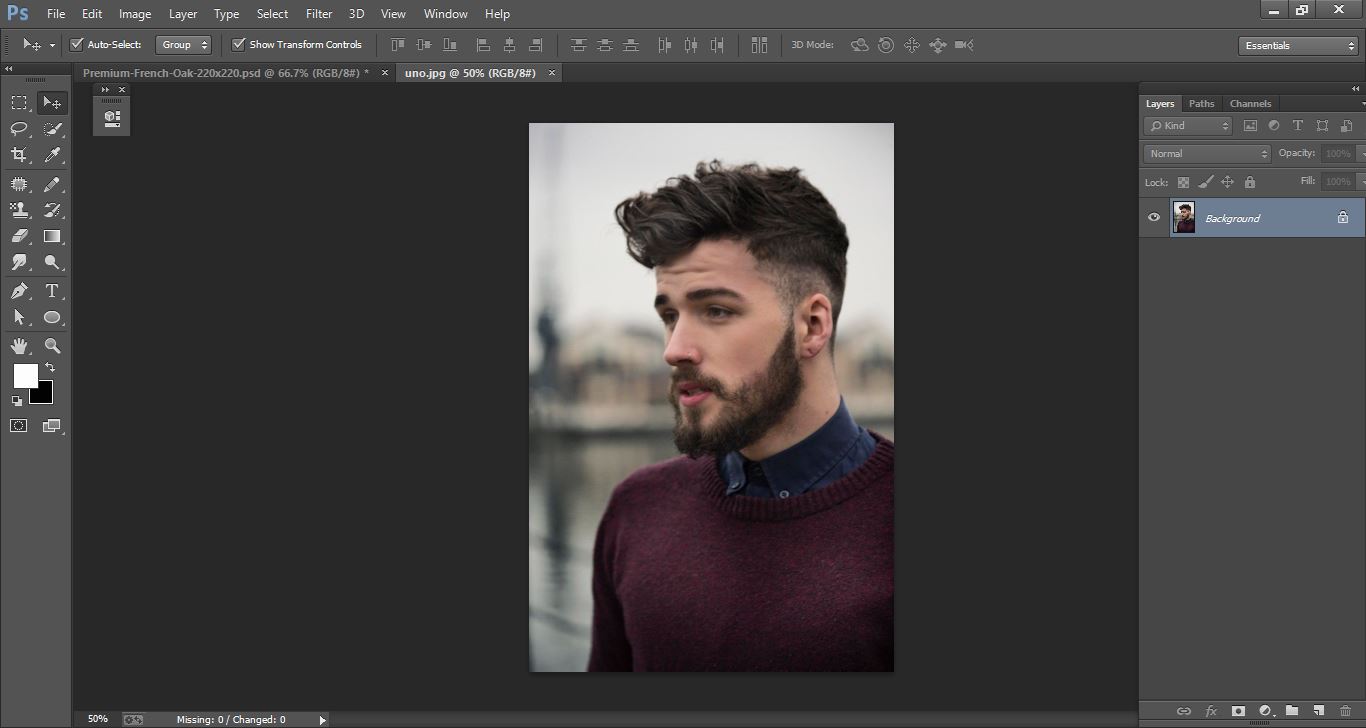Select the Crop tool

coord(19,154)
